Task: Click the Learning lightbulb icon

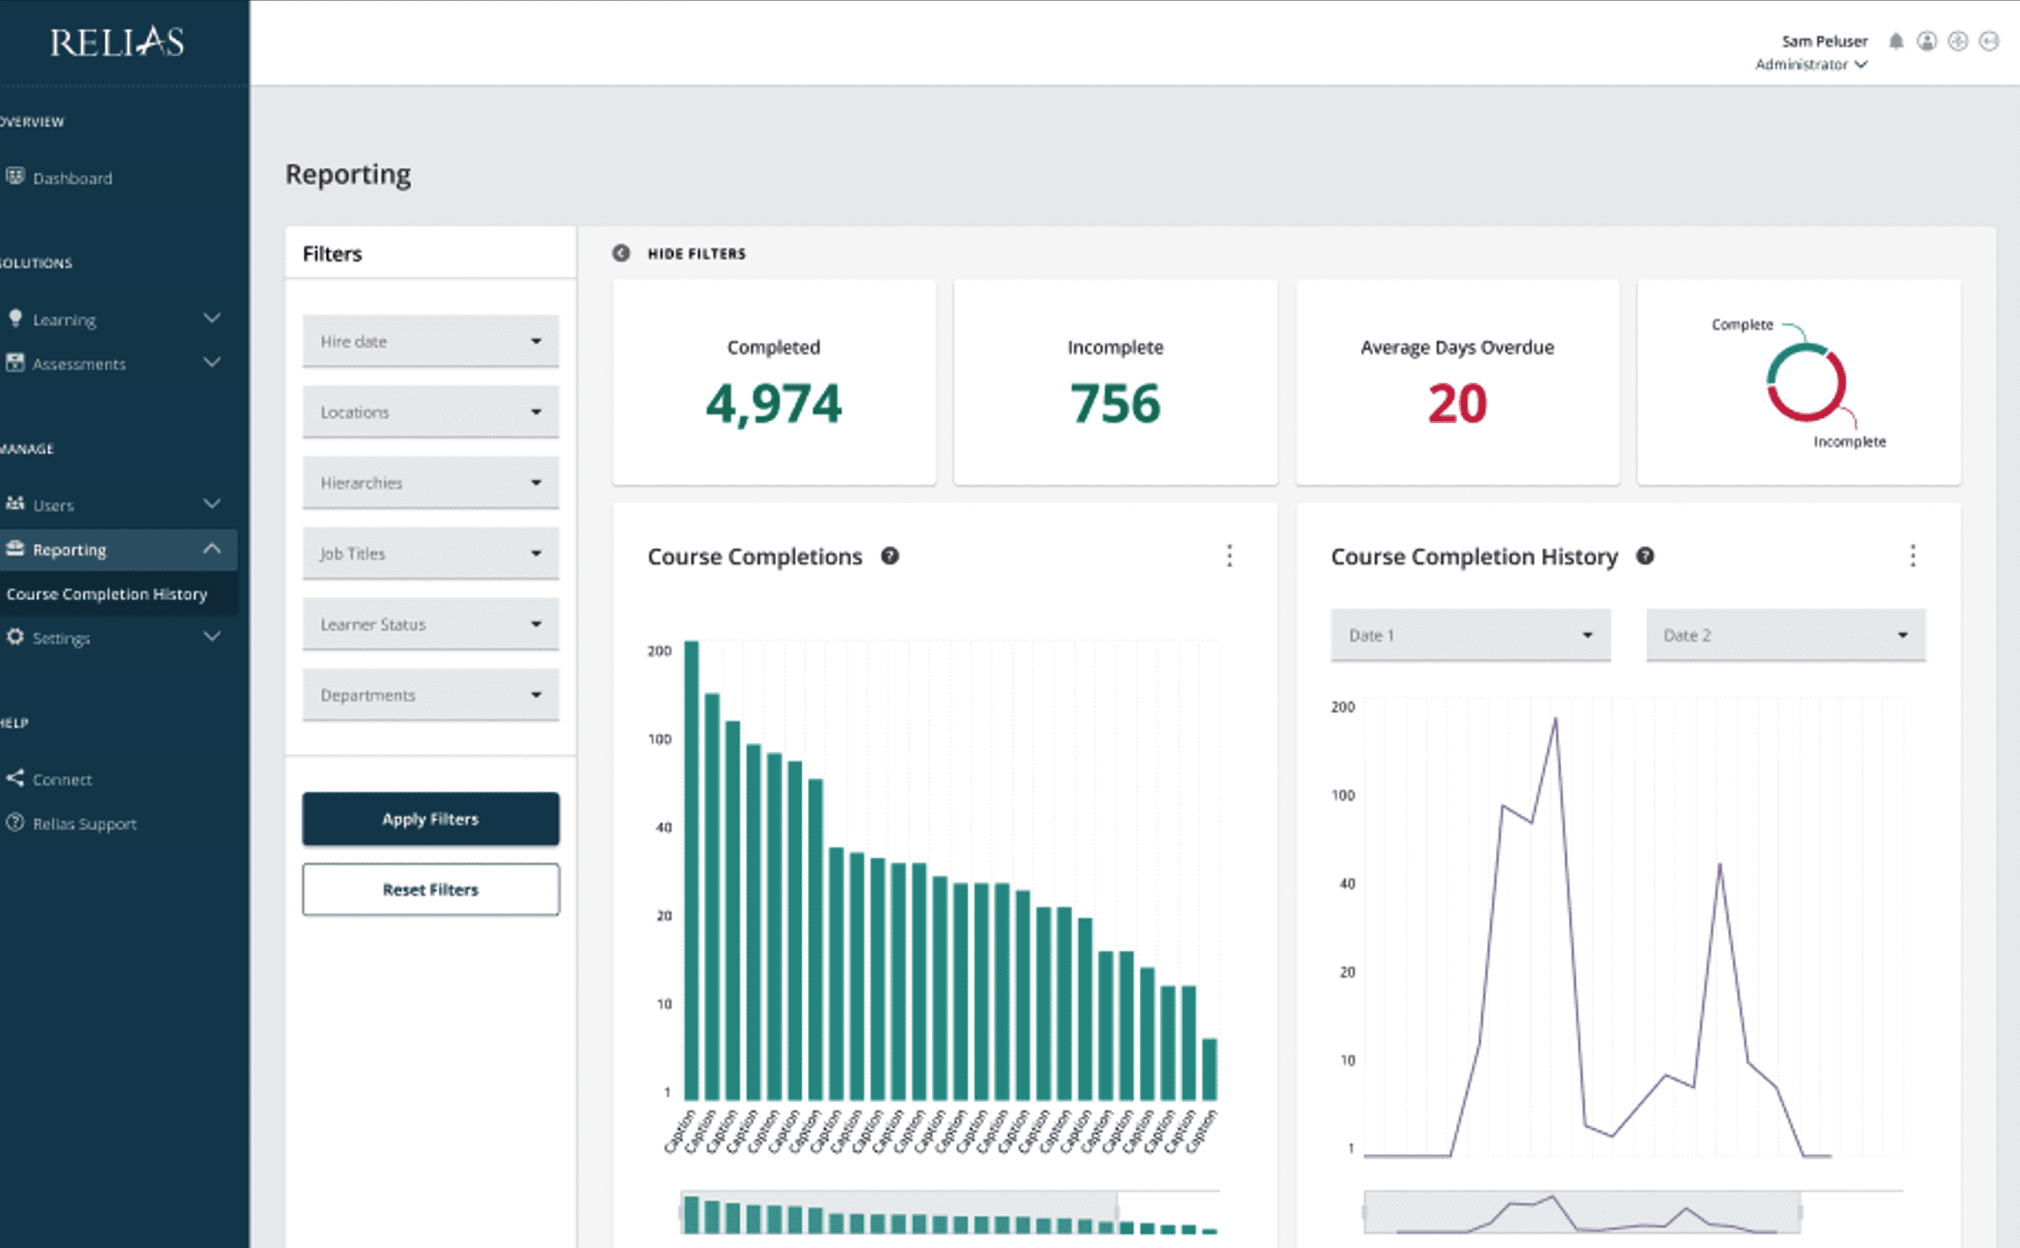Action: tap(15, 318)
